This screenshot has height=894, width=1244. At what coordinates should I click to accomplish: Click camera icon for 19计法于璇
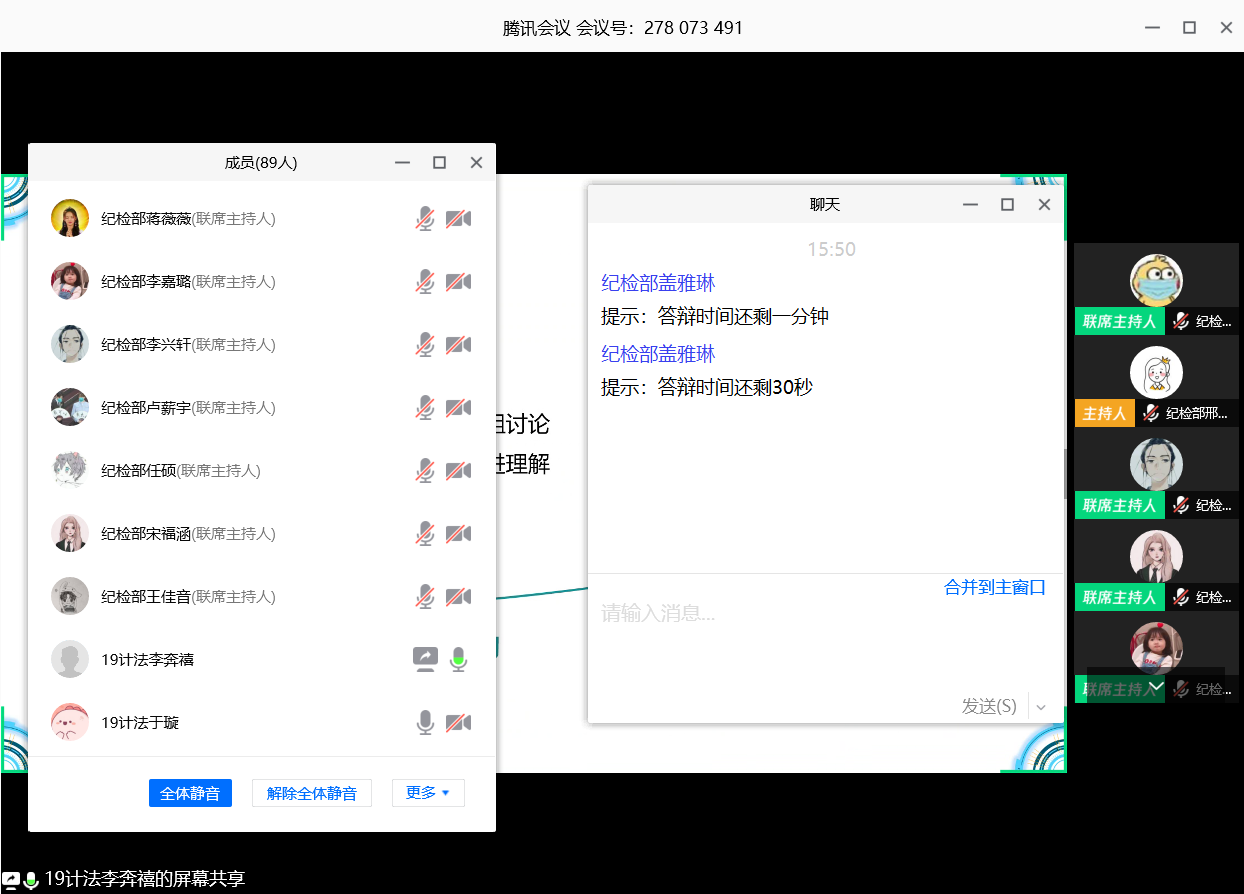pyautogui.click(x=458, y=722)
